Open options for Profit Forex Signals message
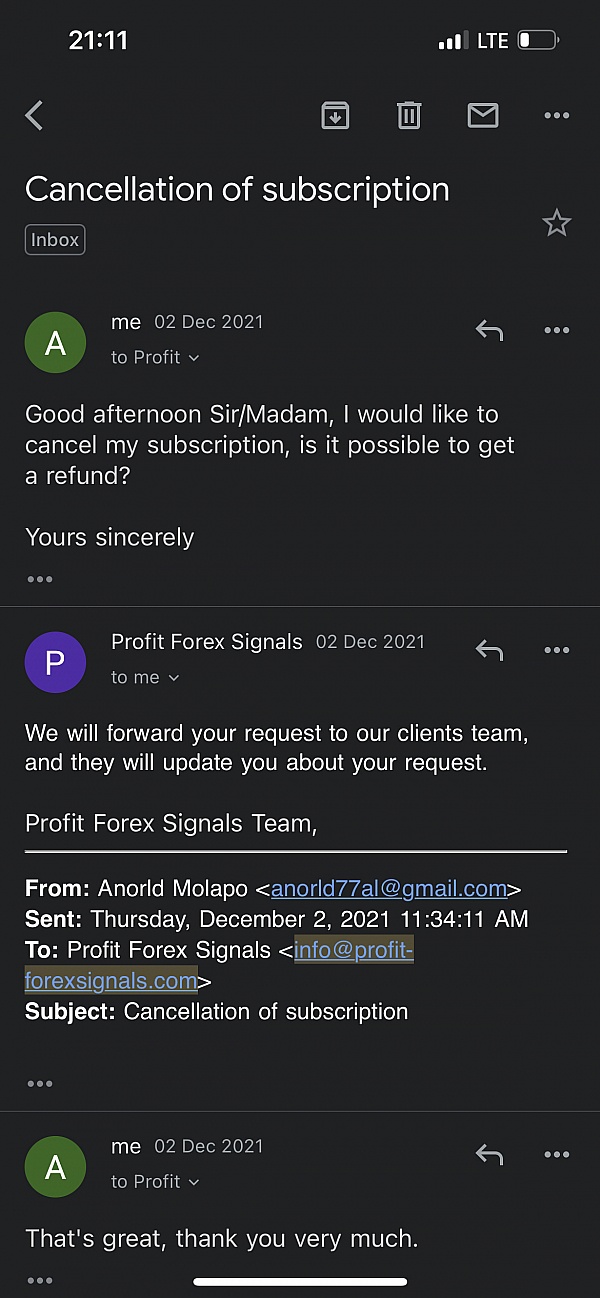The width and height of the screenshot is (600, 1298). 556,650
